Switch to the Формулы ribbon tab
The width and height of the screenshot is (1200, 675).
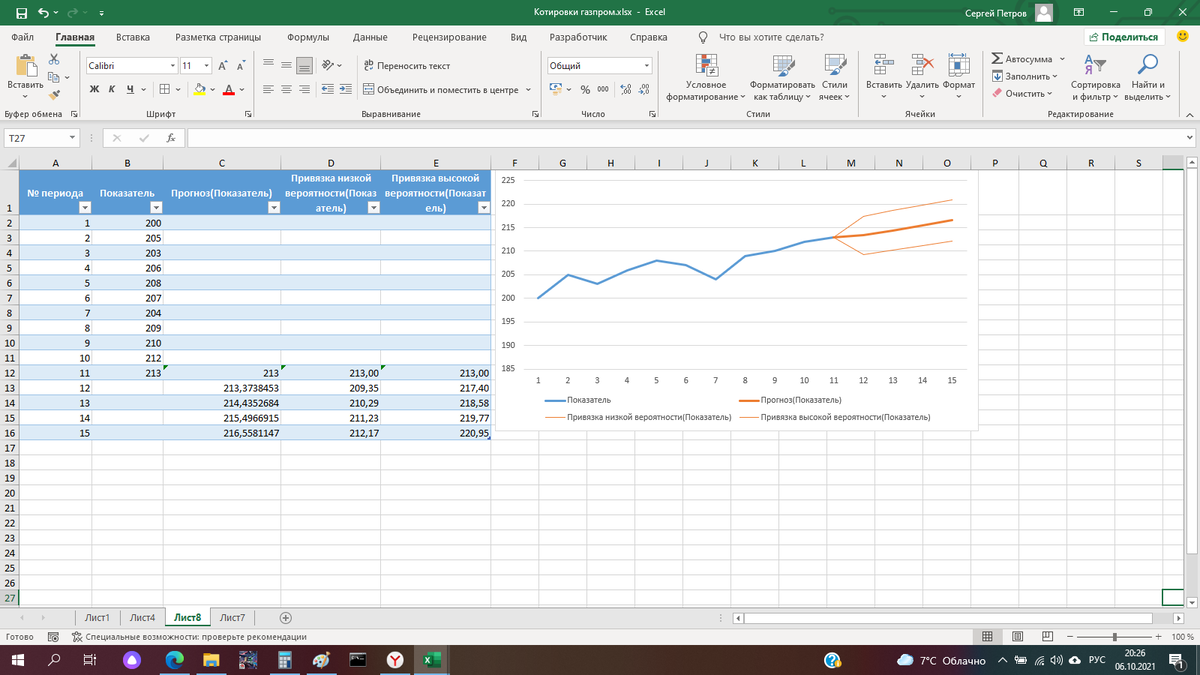(x=308, y=37)
